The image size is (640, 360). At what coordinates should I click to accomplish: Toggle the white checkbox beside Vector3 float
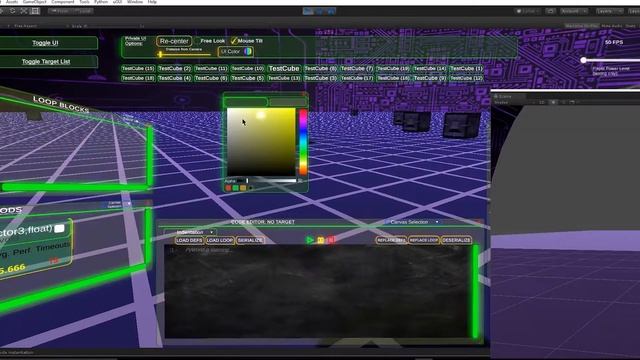[60, 229]
